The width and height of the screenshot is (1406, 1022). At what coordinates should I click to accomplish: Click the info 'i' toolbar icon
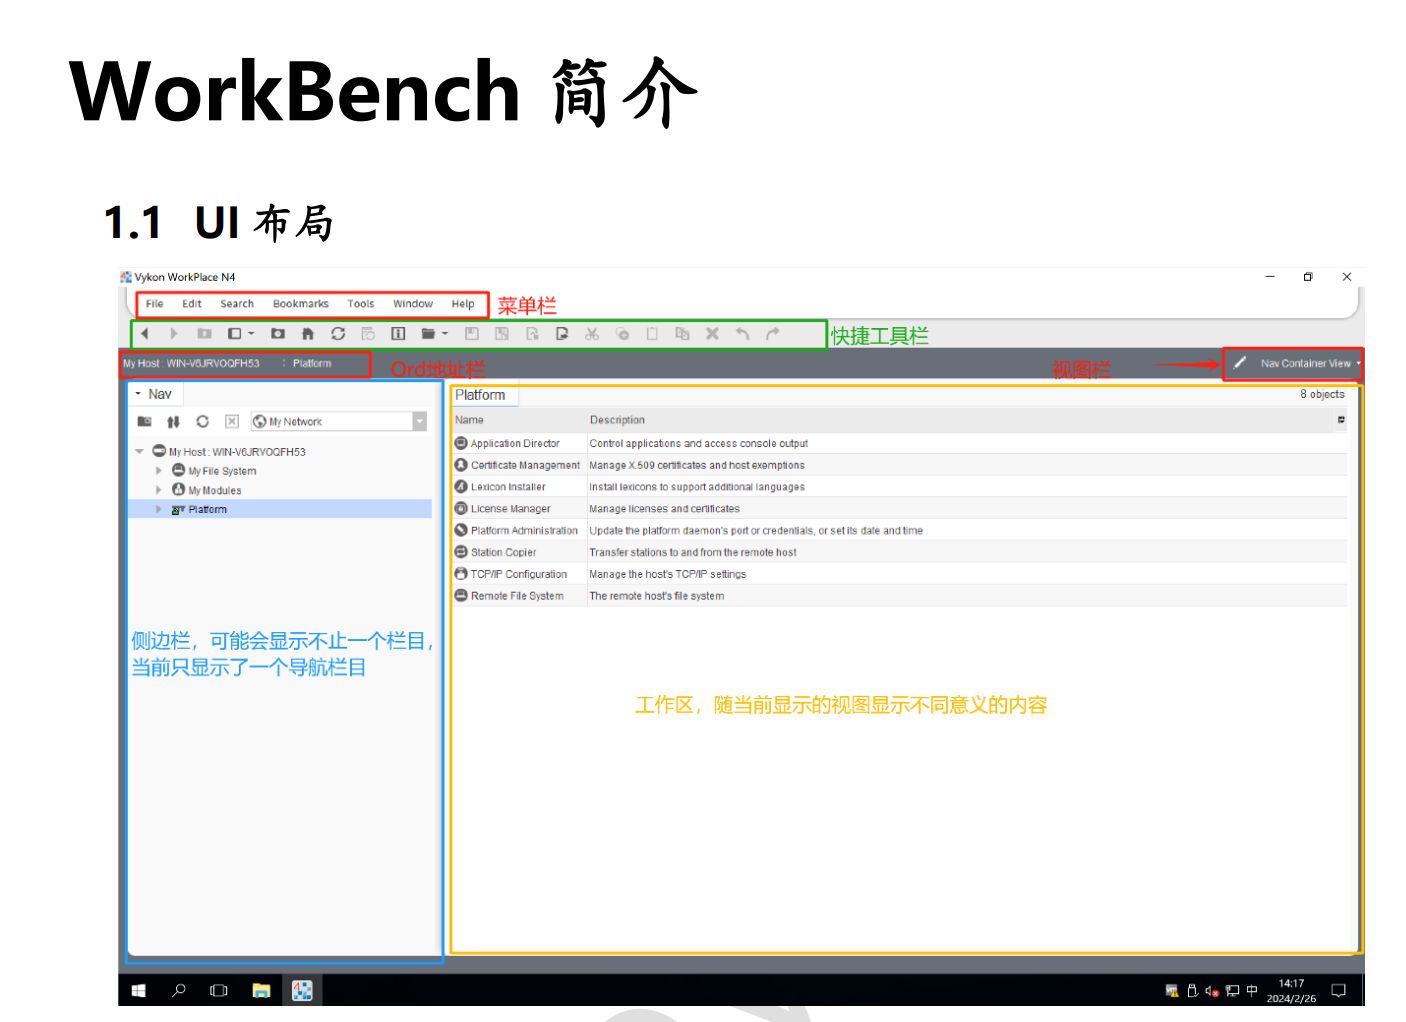coord(398,334)
